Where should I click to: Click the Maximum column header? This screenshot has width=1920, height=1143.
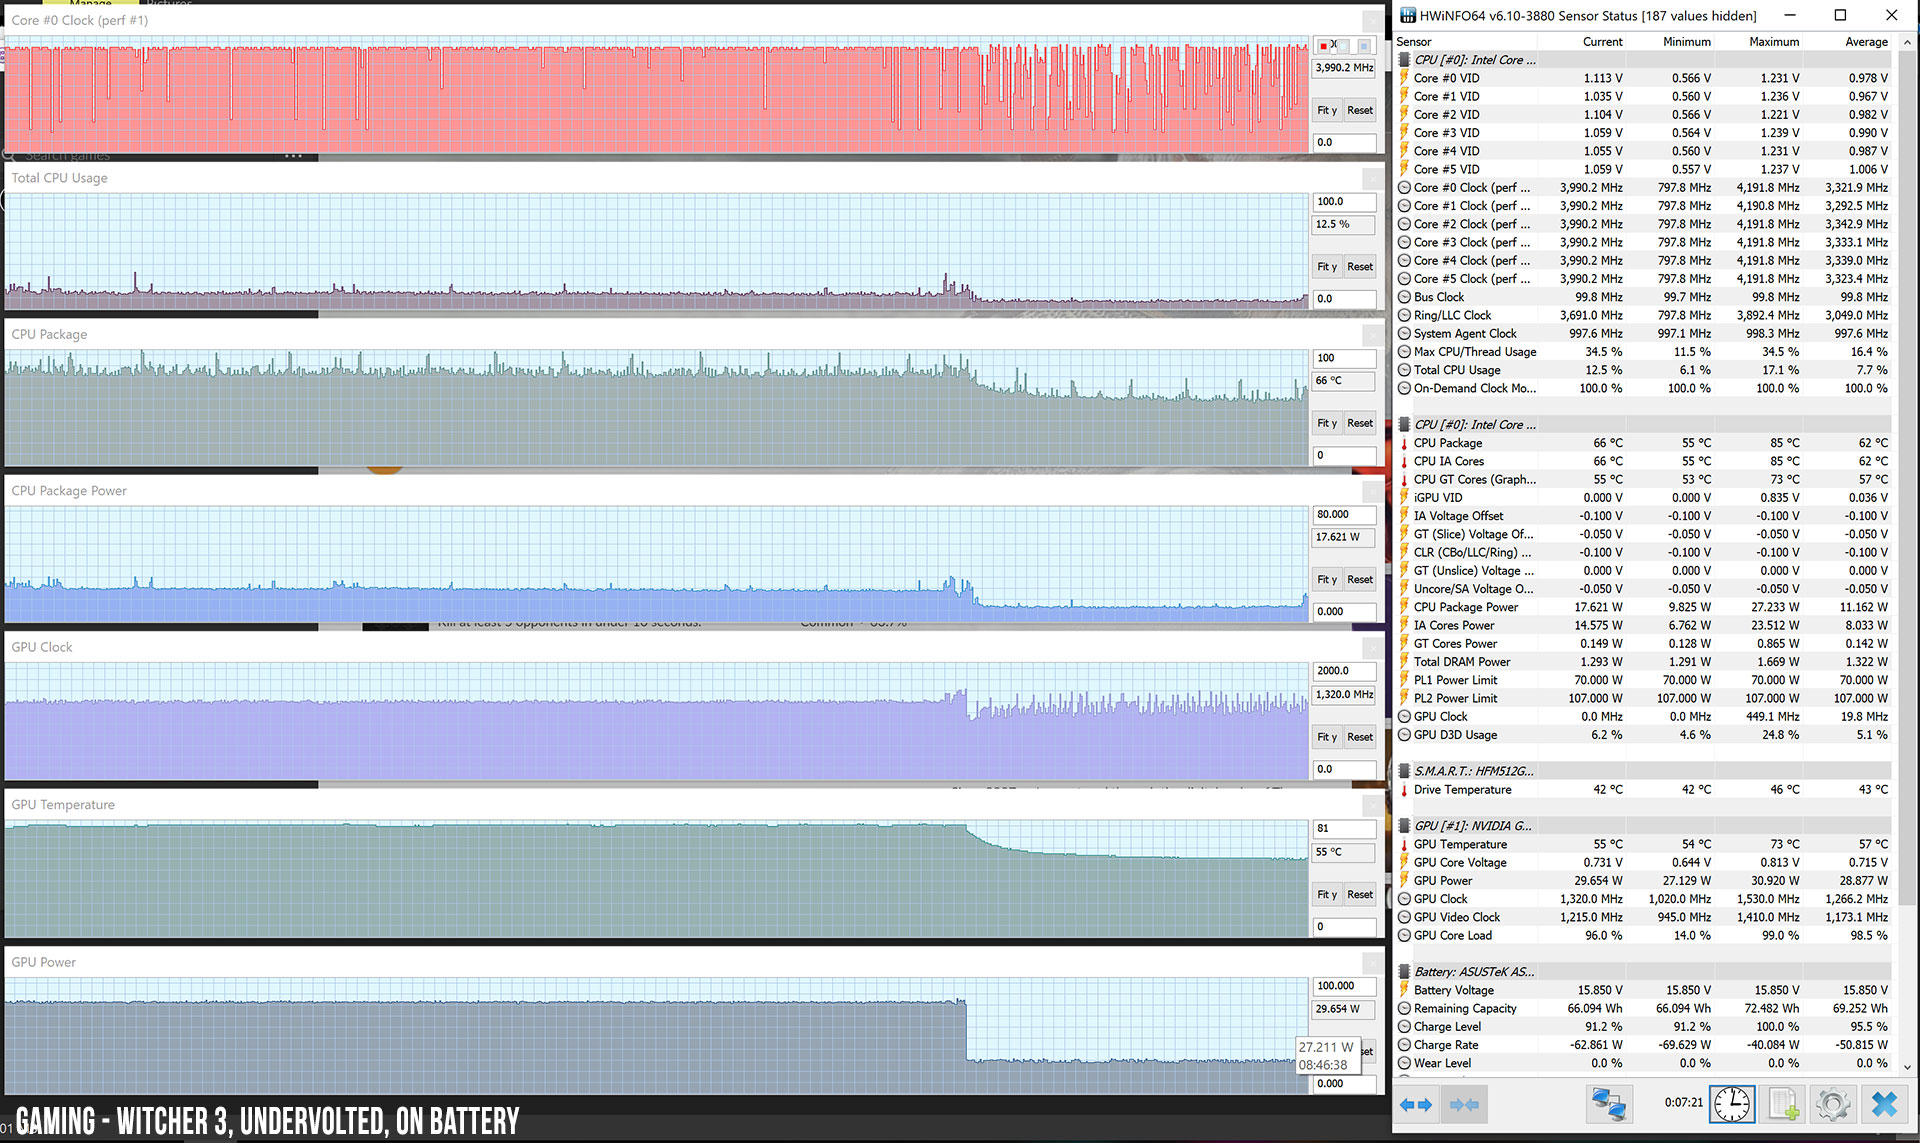pos(1774,42)
